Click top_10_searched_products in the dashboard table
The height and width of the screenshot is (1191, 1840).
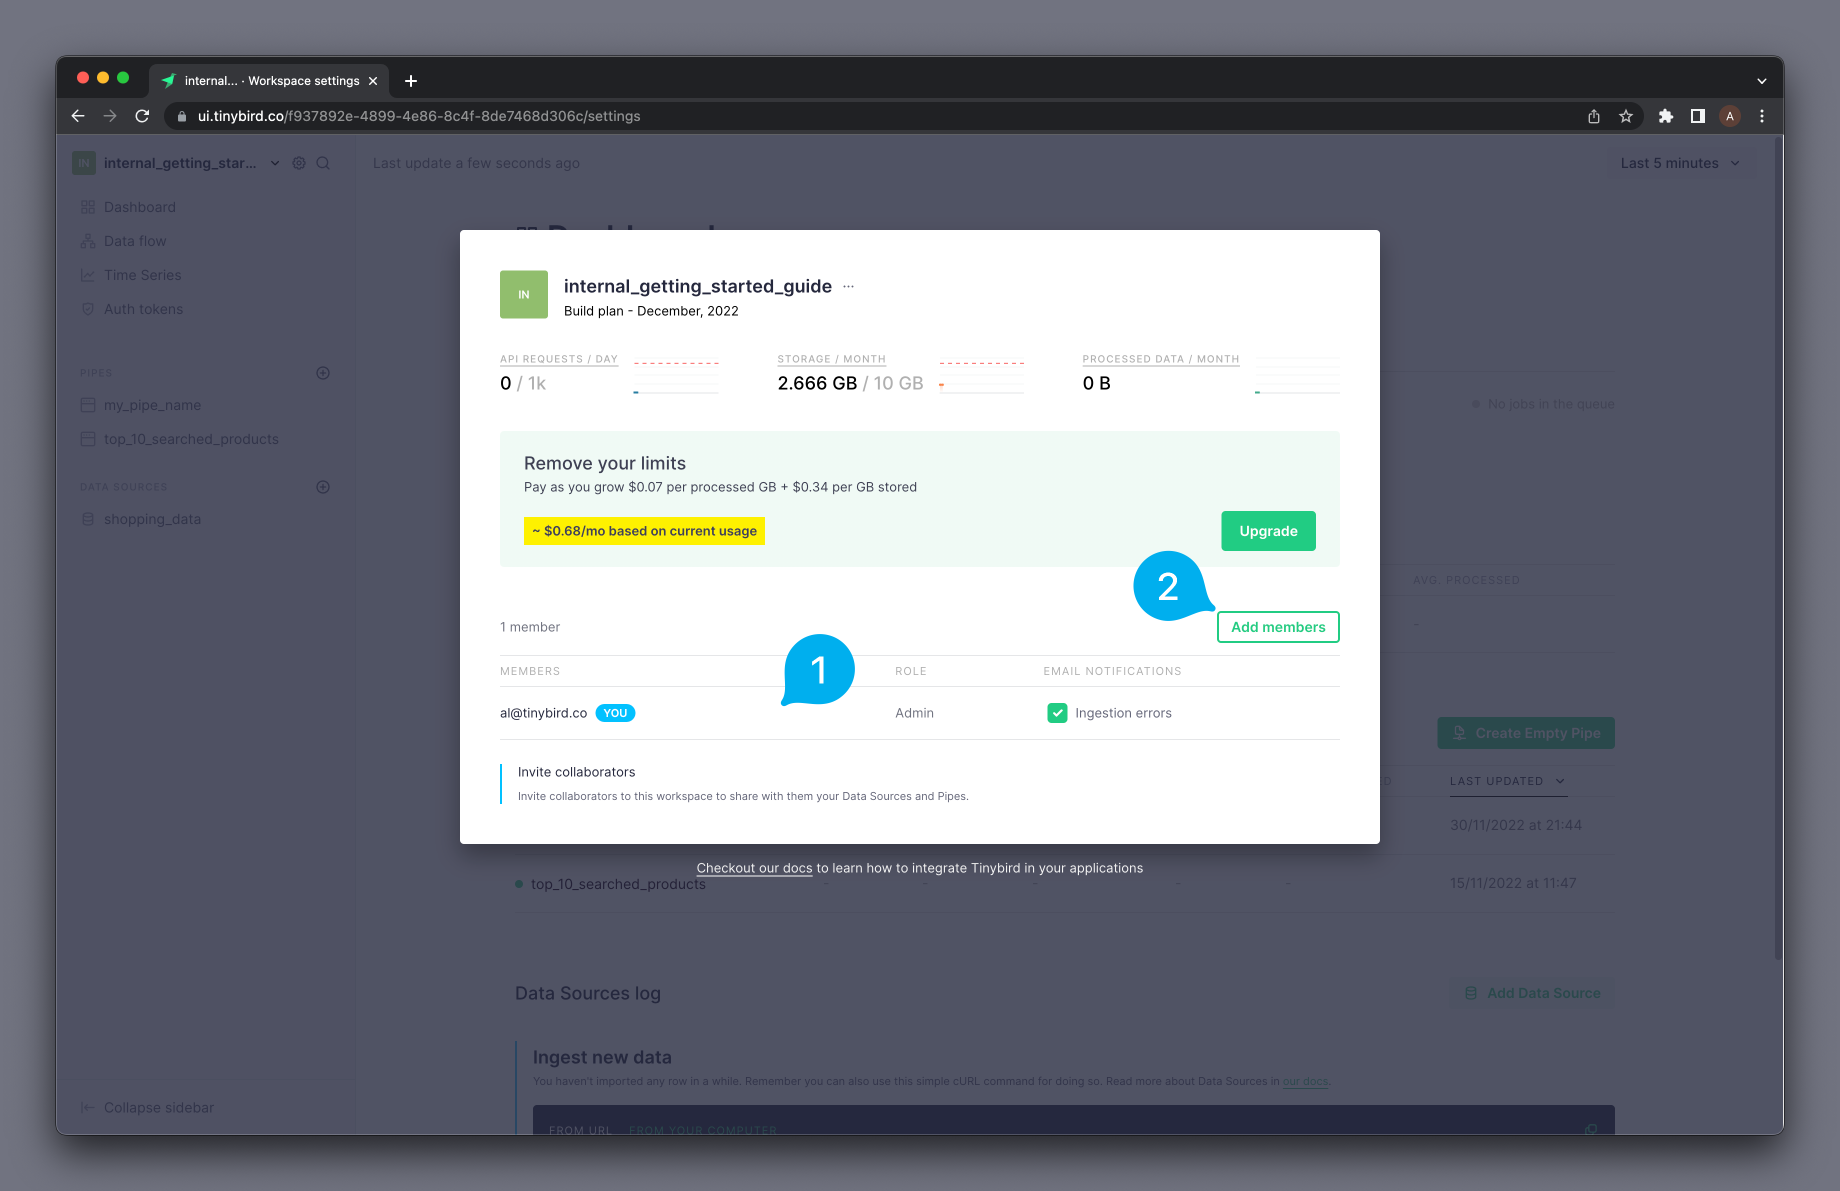[618, 884]
